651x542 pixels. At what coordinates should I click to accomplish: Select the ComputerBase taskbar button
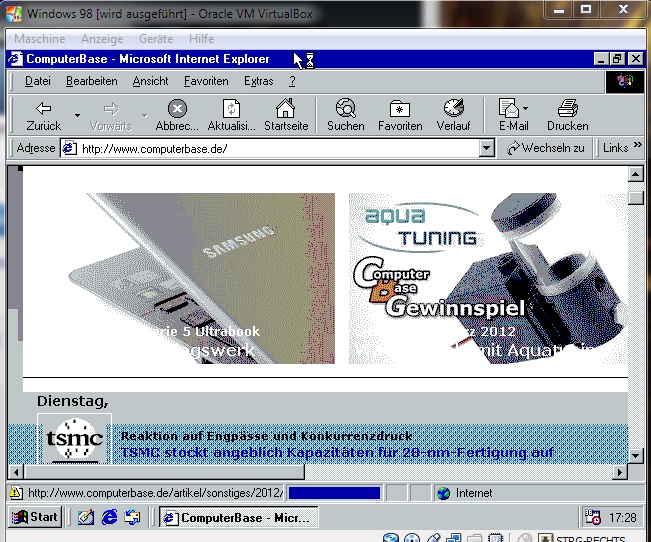pos(238,517)
